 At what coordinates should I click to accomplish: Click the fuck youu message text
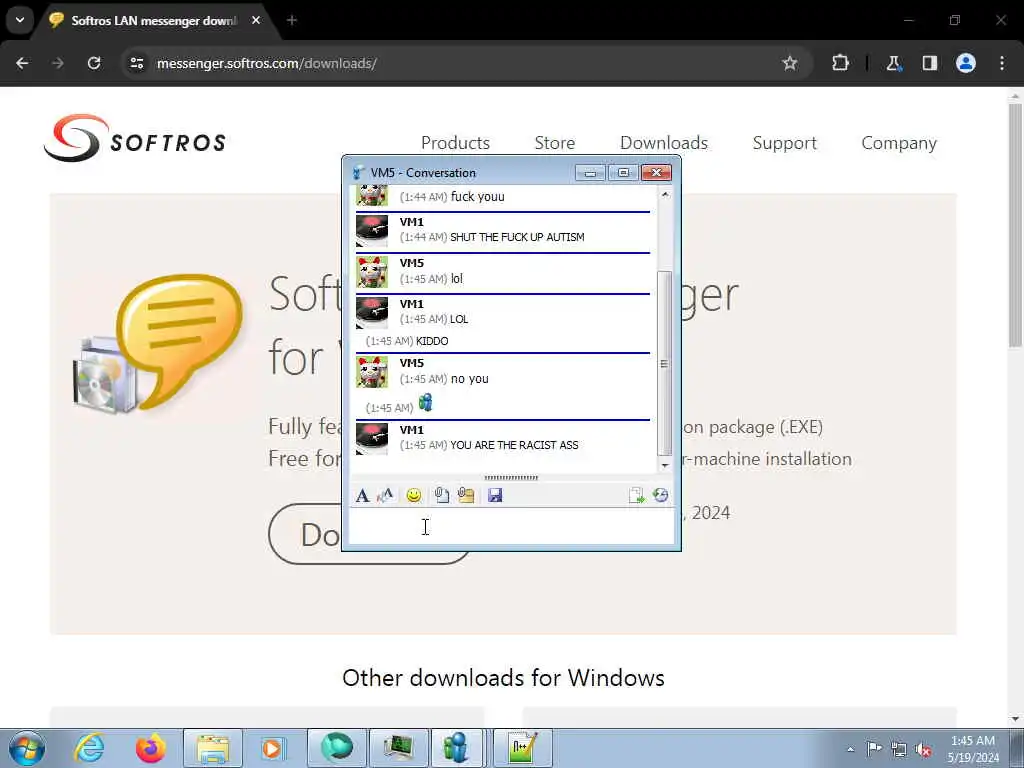point(477,197)
